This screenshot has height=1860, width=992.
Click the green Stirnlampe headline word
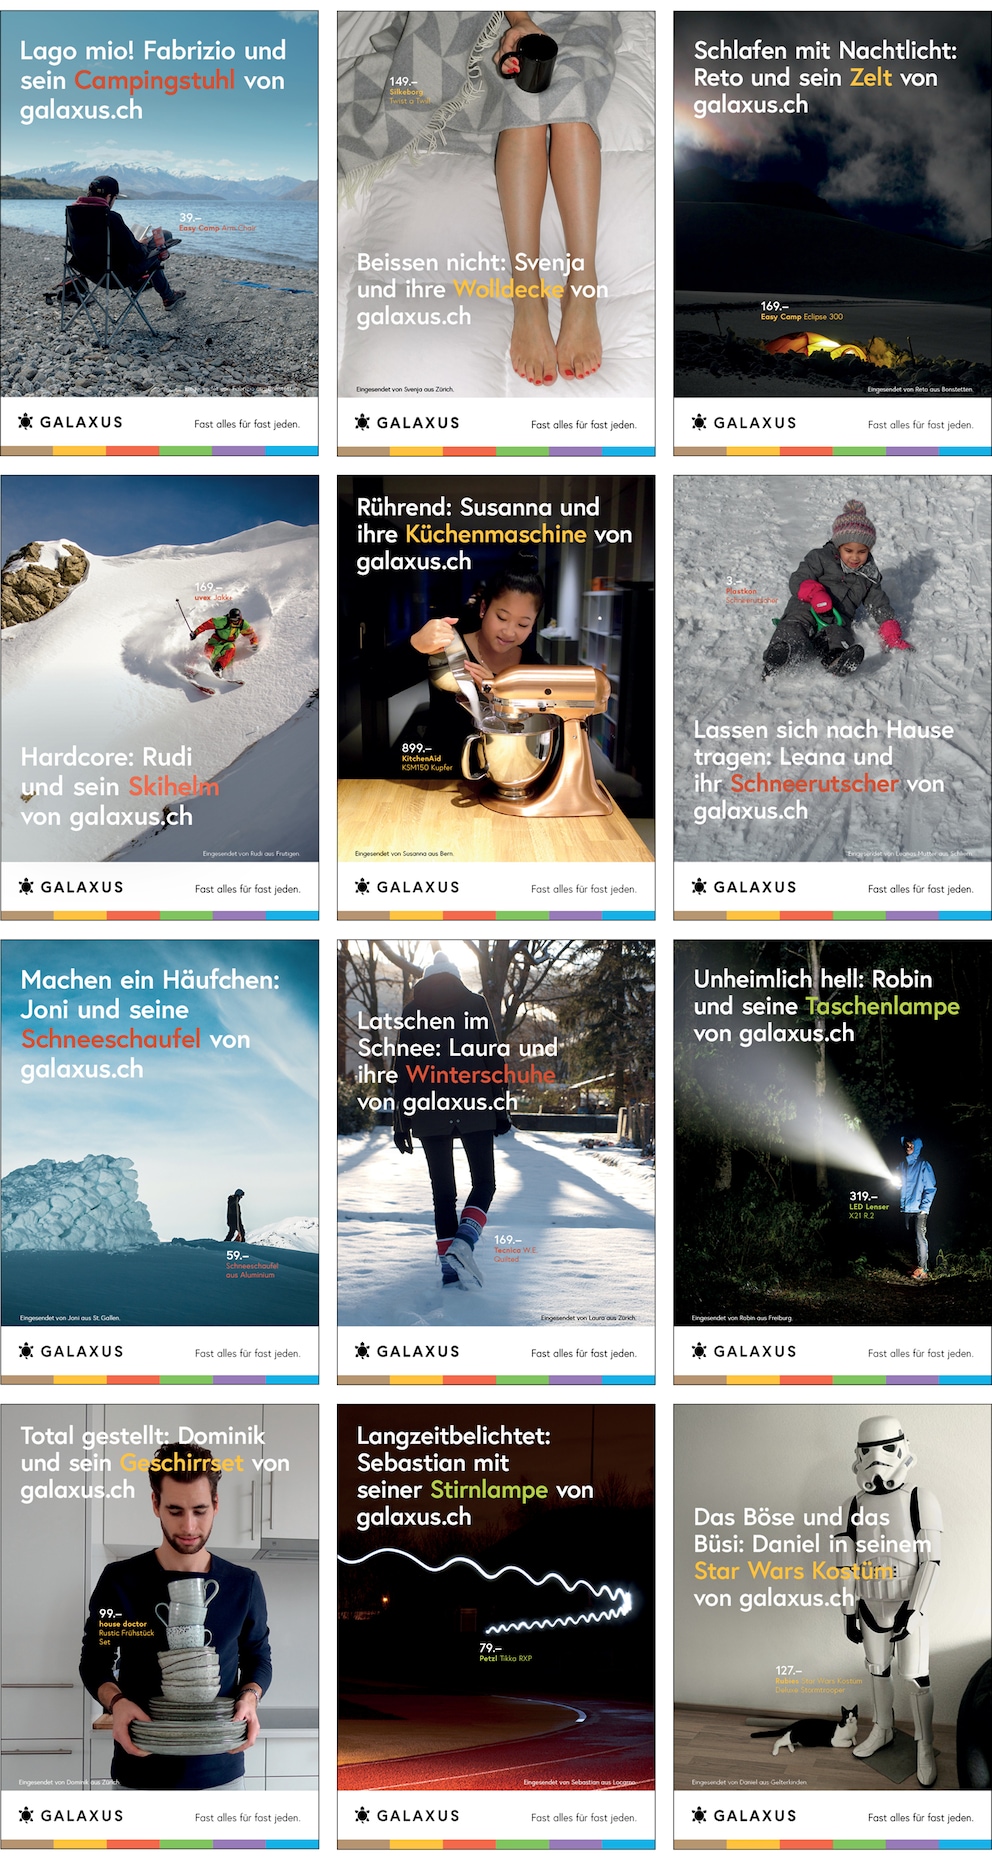(489, 1490)
